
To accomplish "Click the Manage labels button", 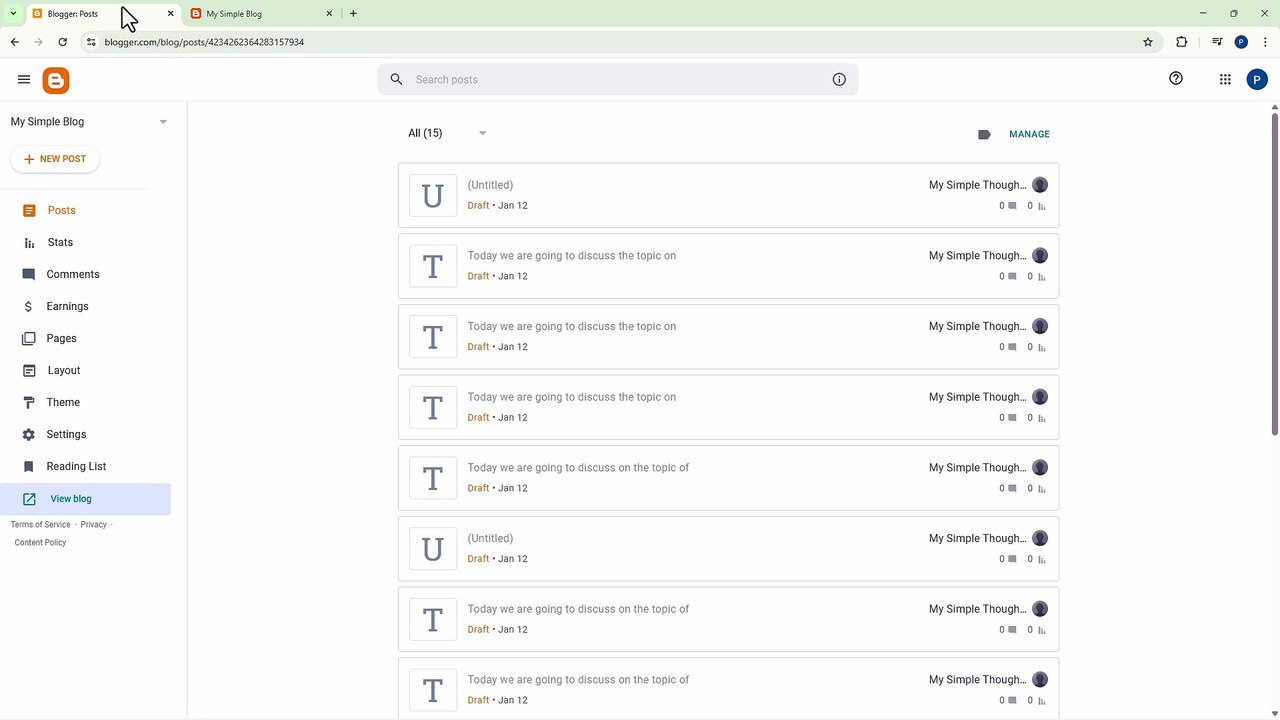I will (x=1029, y=134).
